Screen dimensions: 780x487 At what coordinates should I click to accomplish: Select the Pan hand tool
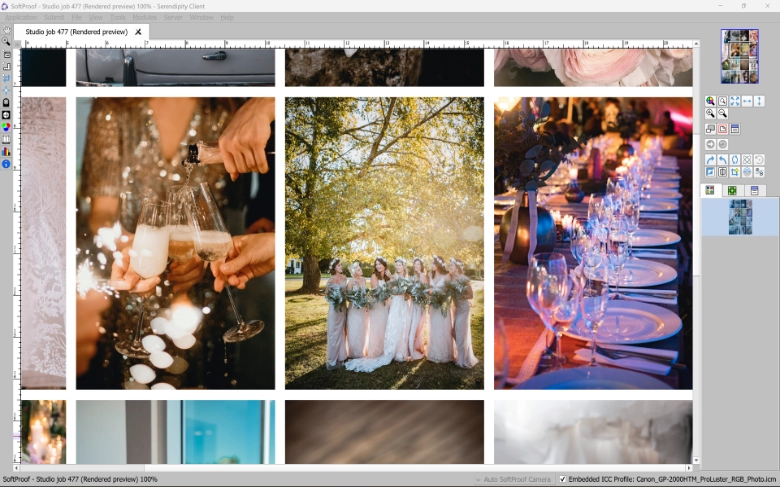click(7, 30)
